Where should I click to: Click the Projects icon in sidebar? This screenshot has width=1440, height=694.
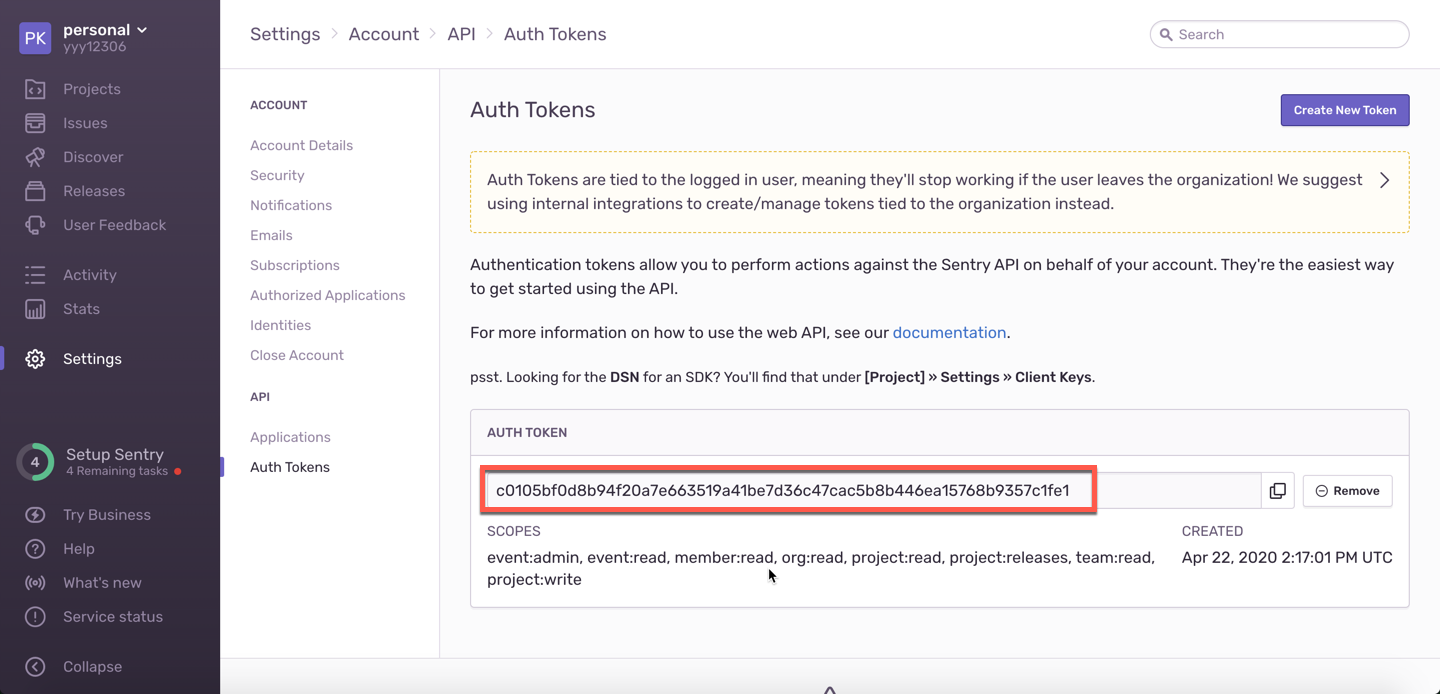click(x=35, y=89)
